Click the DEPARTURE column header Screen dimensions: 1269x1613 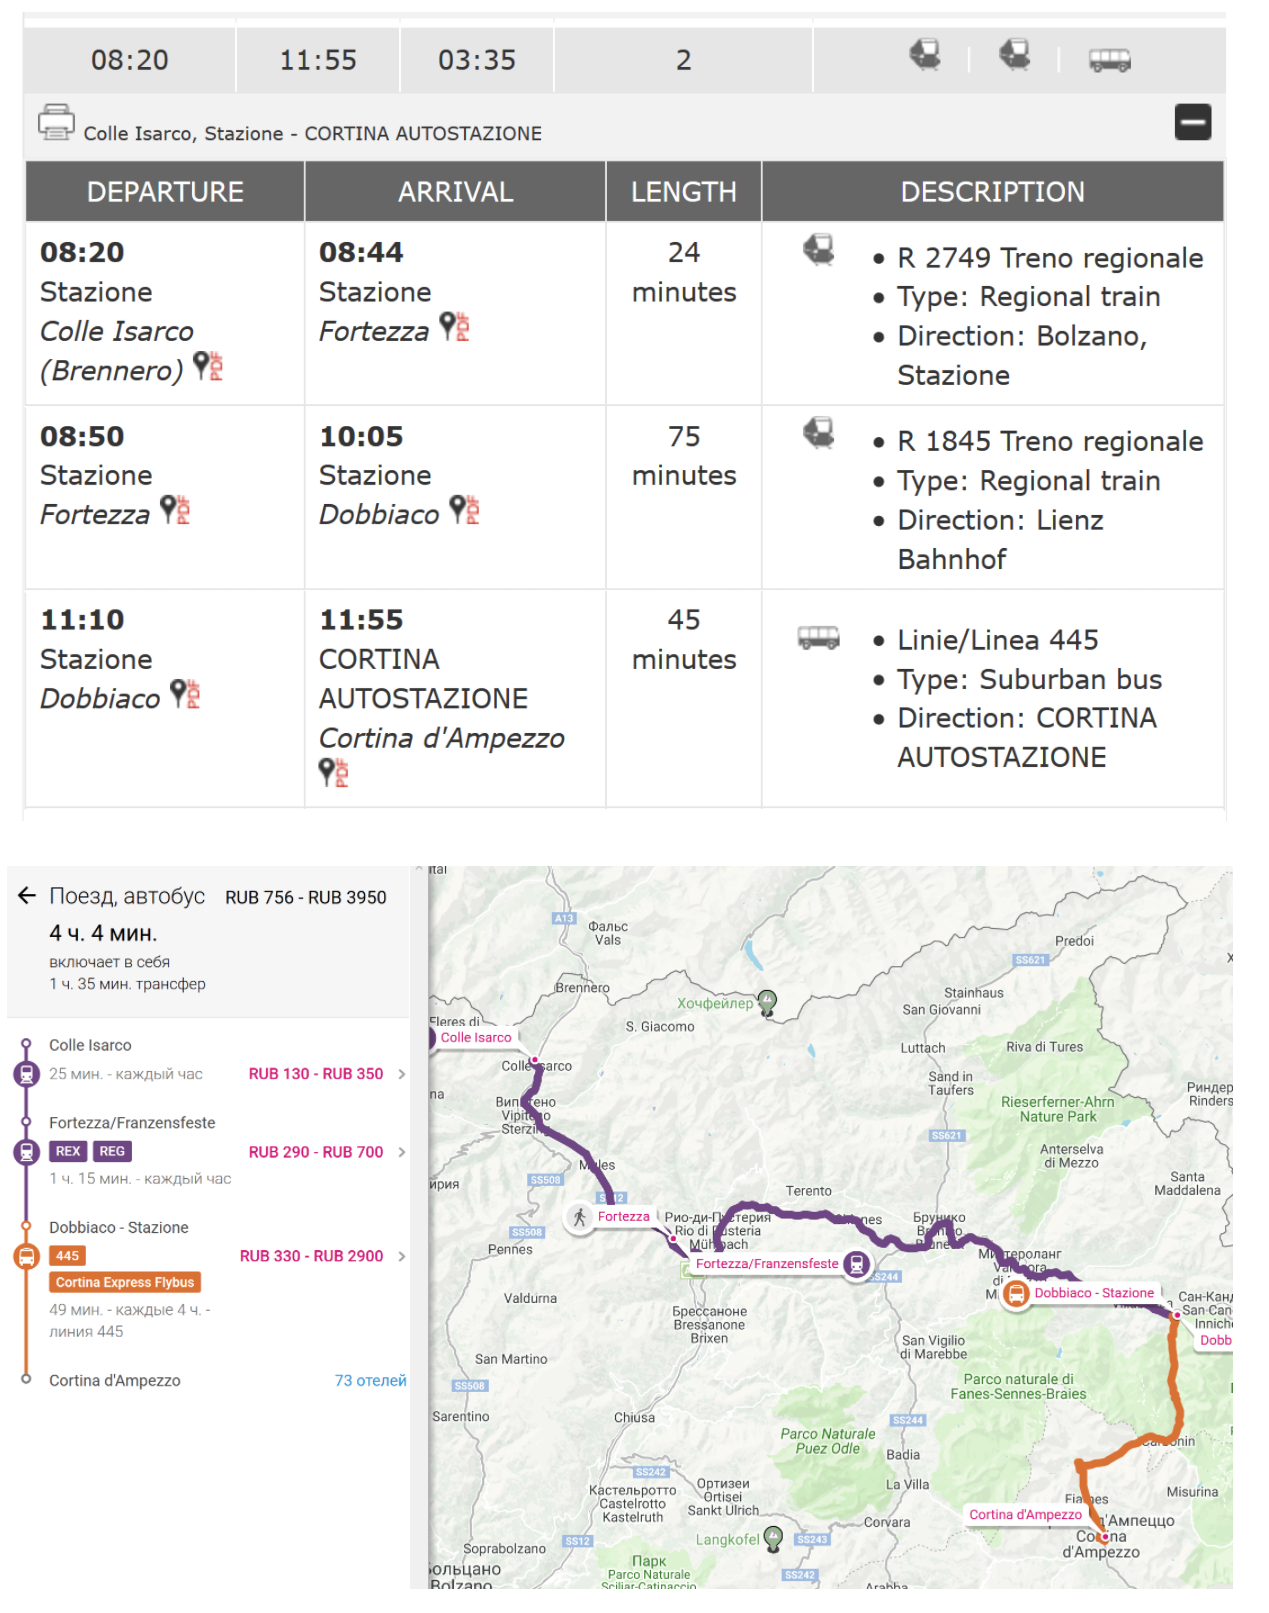tap(165, 192)
